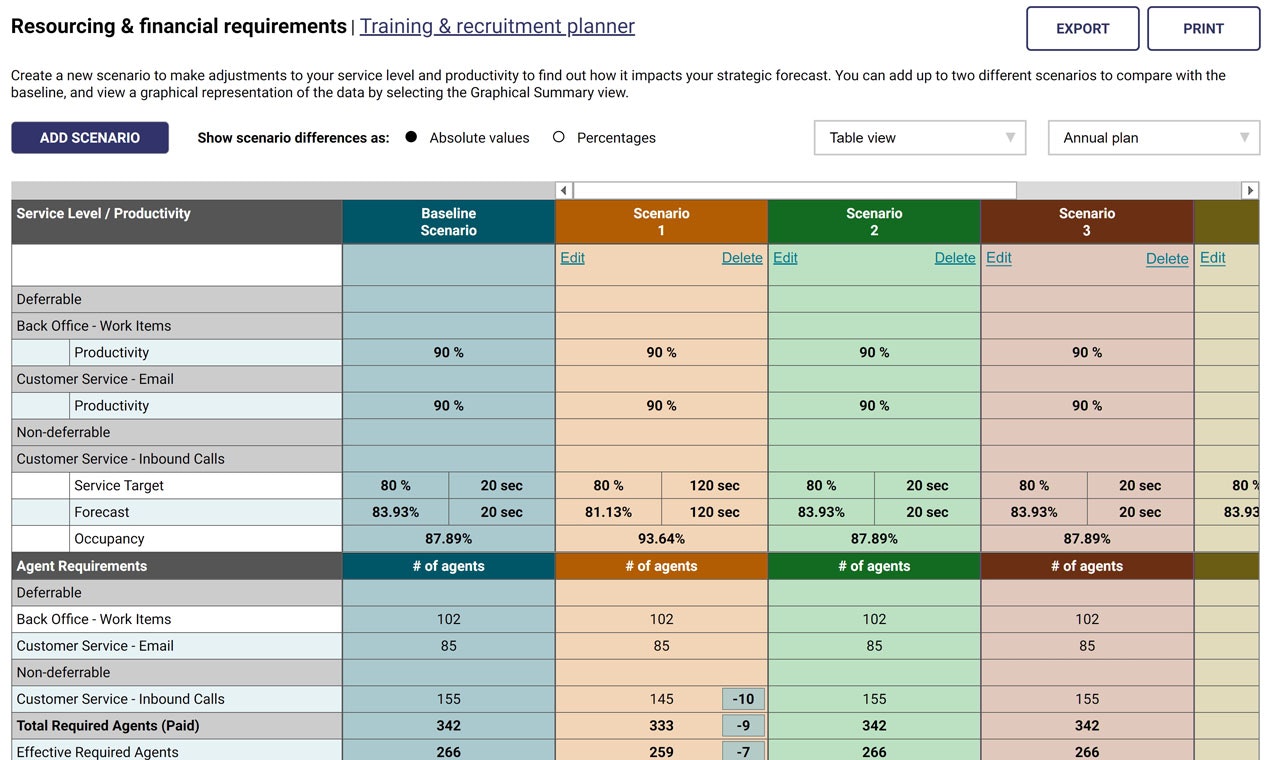Click Scenario 1 inbound calls value 145

point(661,699)
